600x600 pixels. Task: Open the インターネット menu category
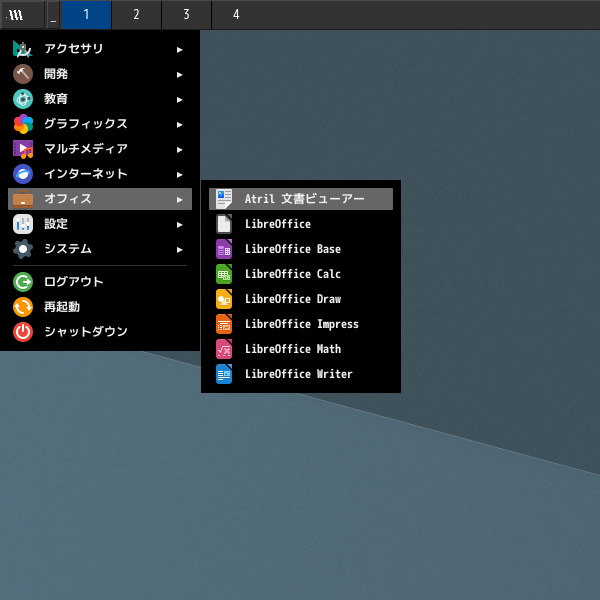pos(85,174)
